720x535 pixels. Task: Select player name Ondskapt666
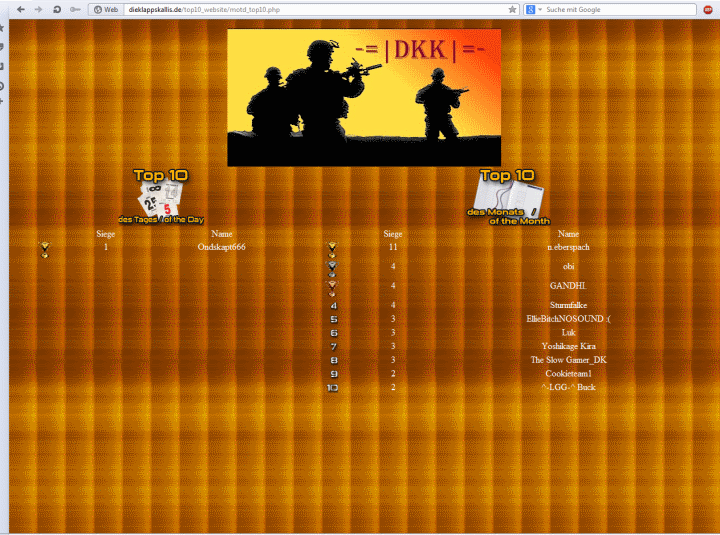tap(222, 247)
